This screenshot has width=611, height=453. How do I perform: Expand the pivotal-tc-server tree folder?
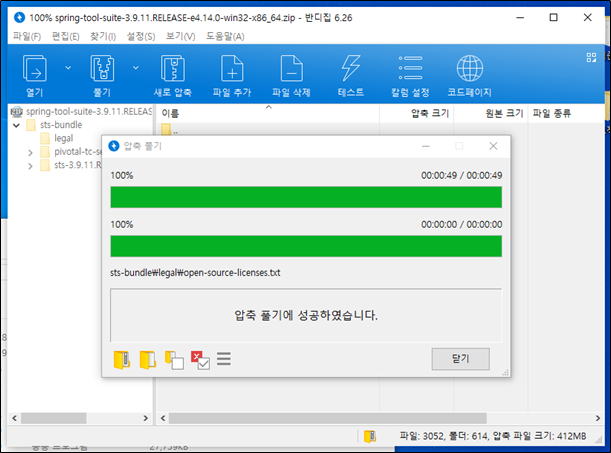pyautogui.click(x=30, y=153)
